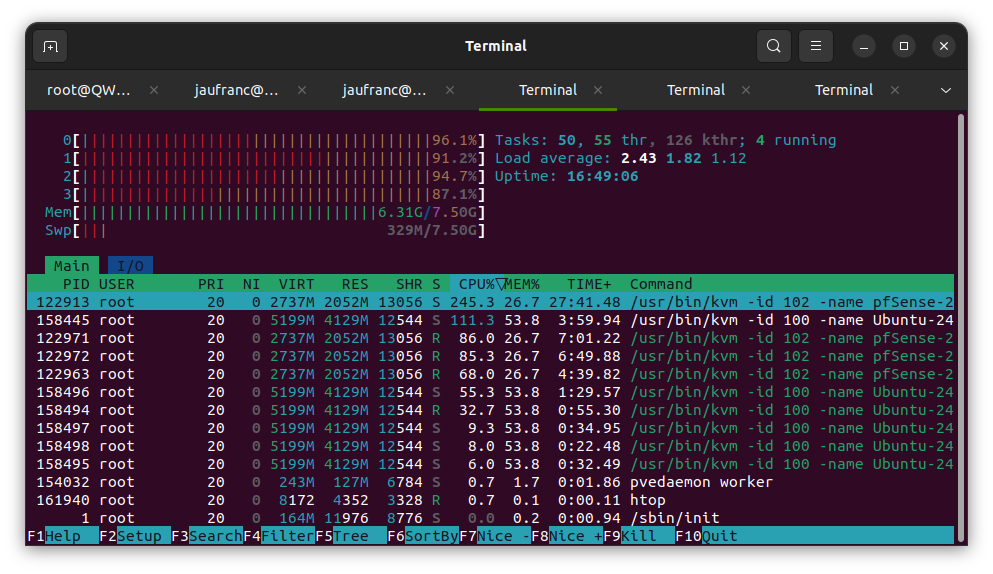Switch to the last Terminal tab

point(844,91)
